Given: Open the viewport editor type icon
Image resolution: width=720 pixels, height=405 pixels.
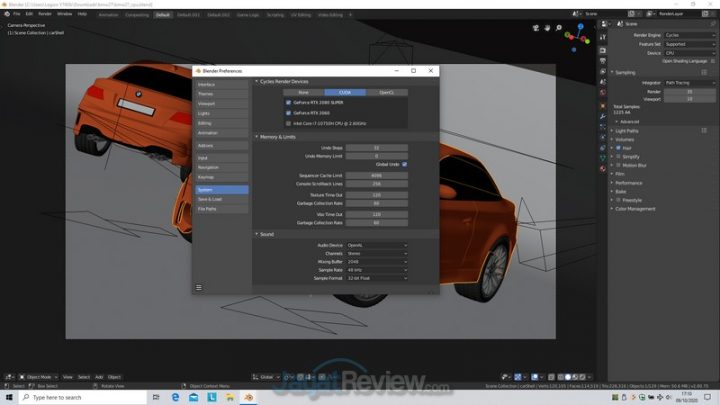Looking at the screenshot, I should 9,377.
